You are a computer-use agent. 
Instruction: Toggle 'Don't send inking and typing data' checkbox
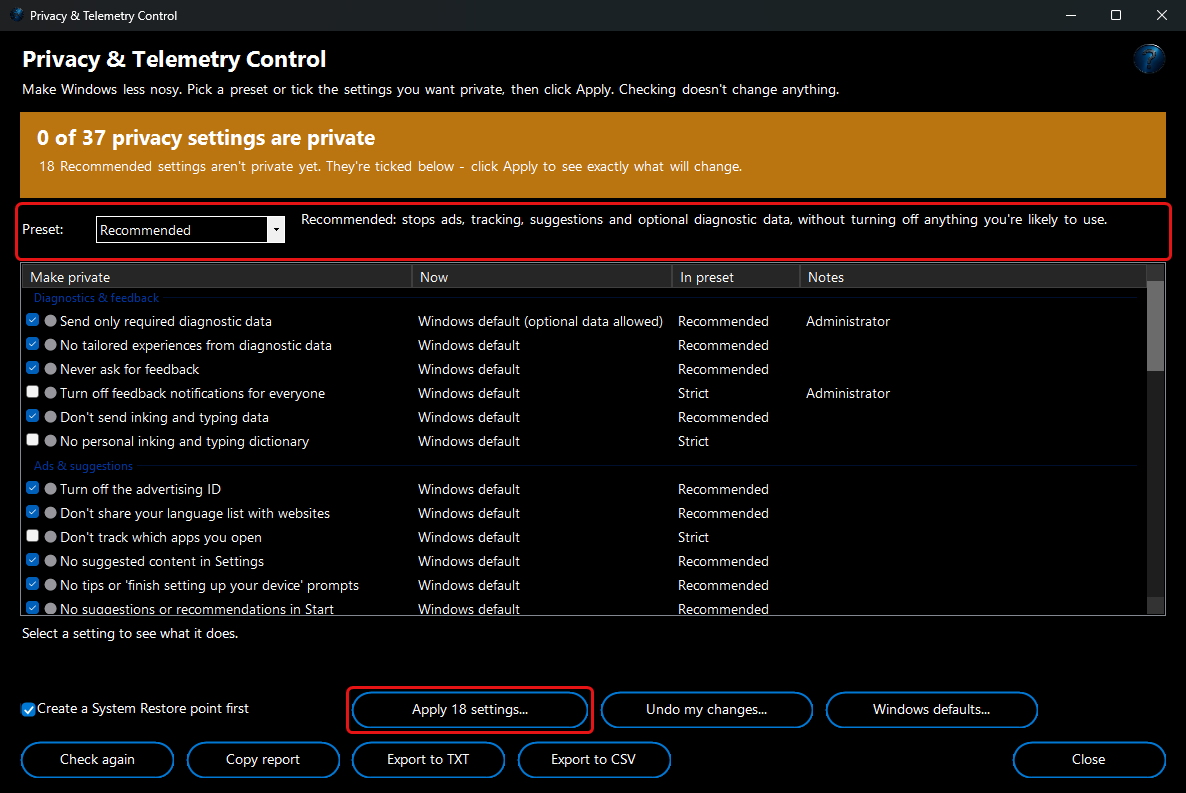[33, 416]
